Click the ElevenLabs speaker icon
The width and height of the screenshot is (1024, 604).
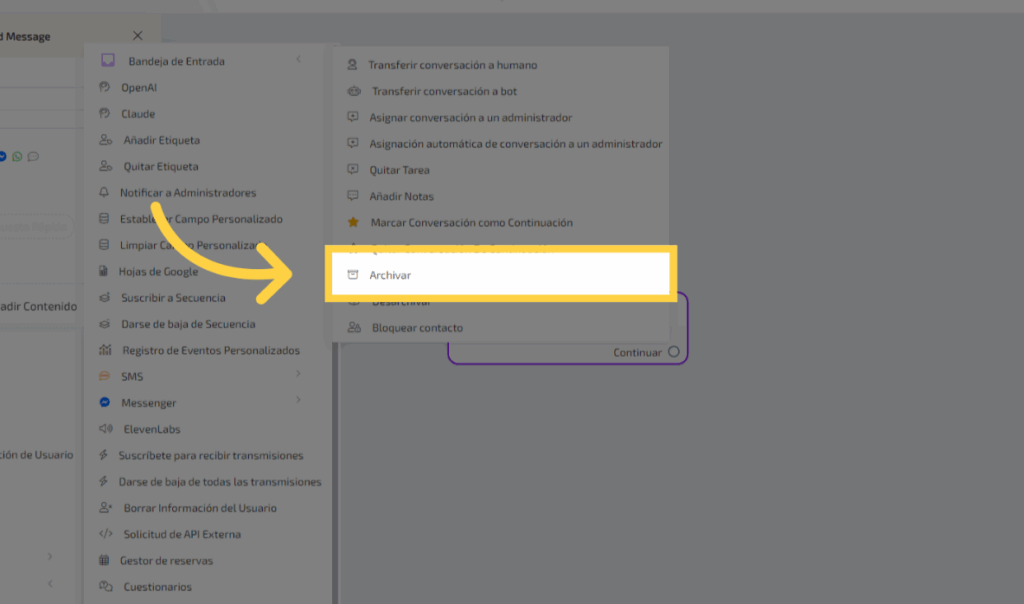(x=104, y=429)
